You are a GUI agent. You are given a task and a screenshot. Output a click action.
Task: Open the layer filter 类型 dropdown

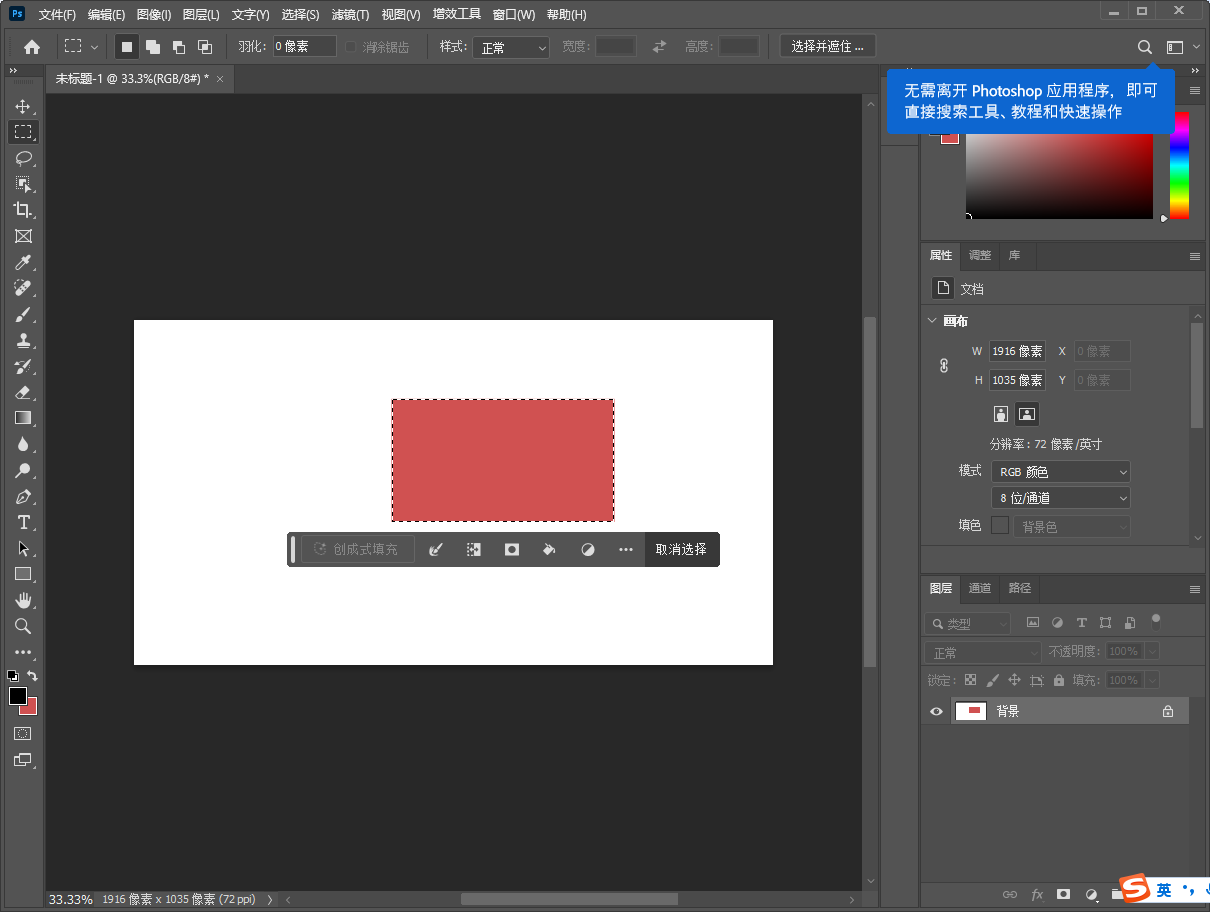click(x=968, y=623)
